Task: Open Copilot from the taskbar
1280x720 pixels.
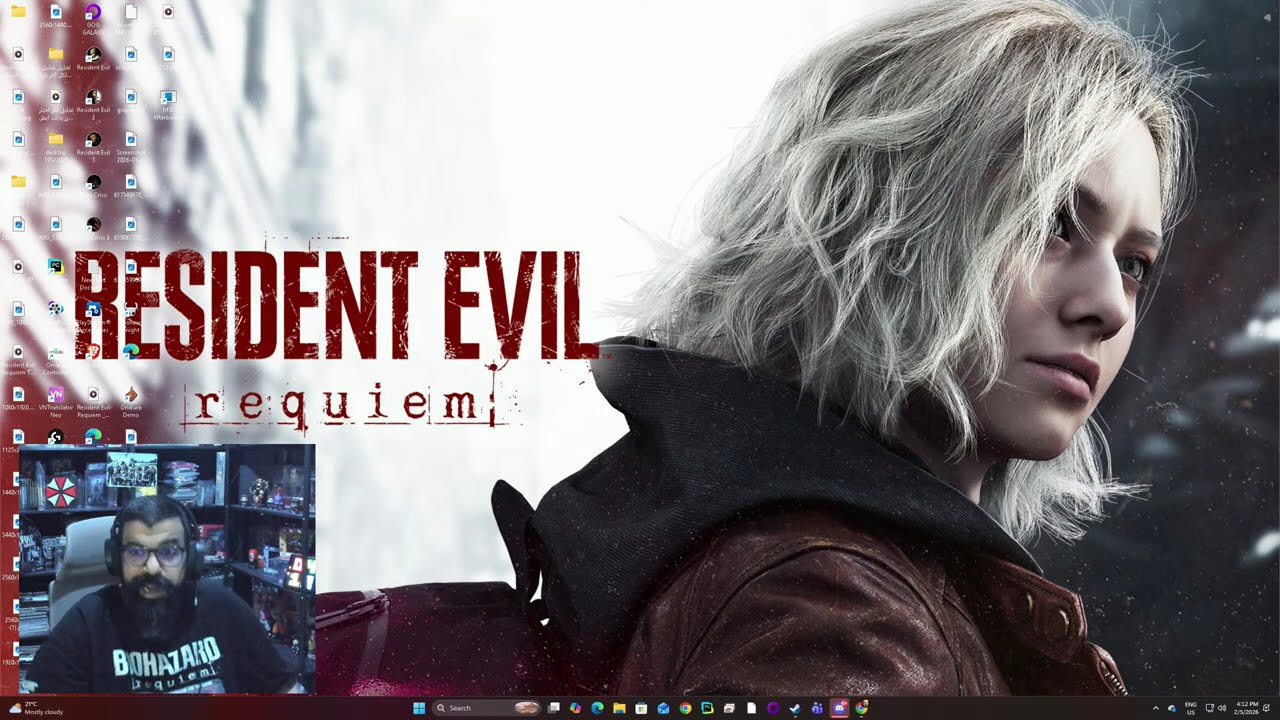Action: (575, 708)
